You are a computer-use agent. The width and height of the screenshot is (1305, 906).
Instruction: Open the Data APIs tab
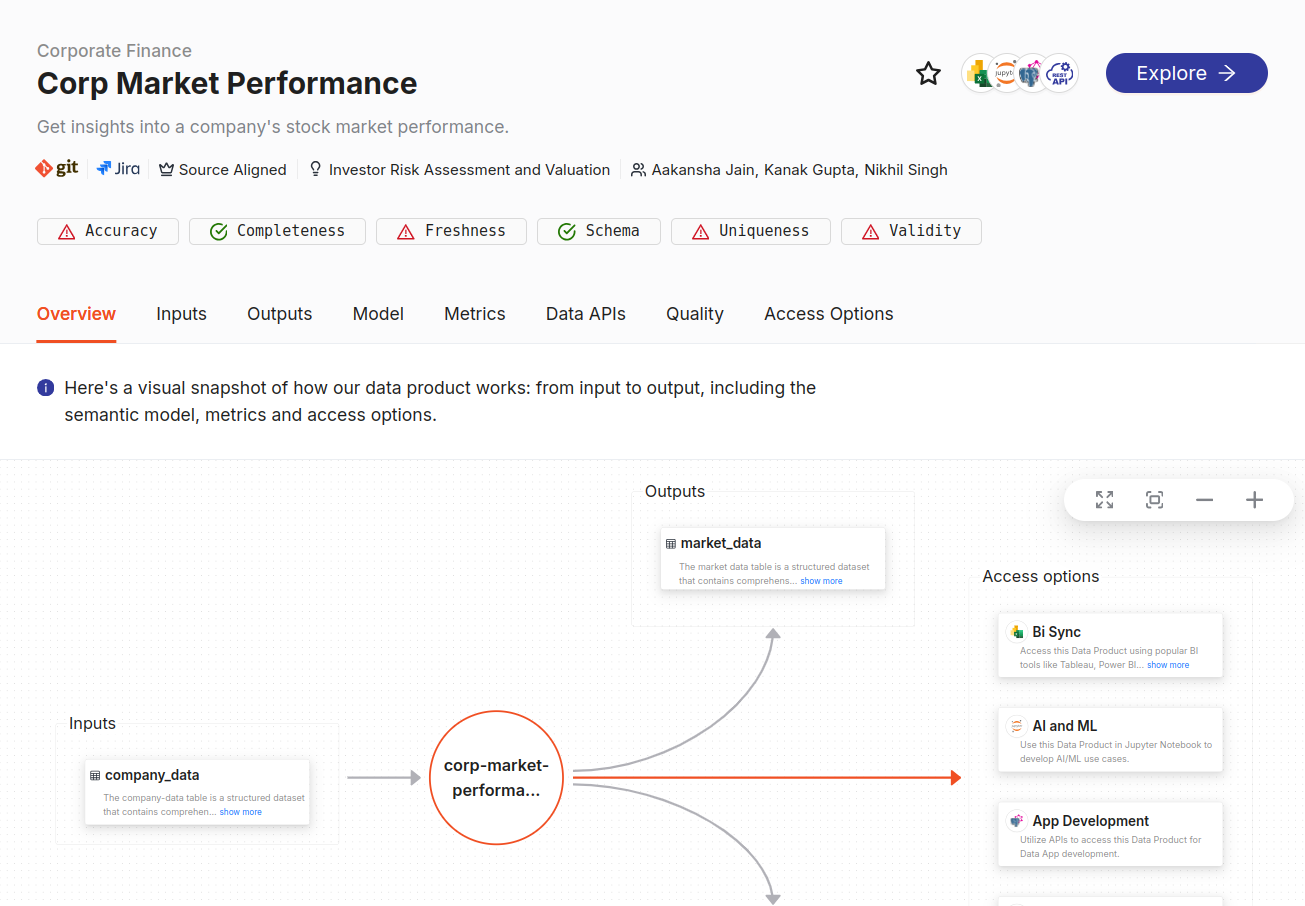[586, 314]
